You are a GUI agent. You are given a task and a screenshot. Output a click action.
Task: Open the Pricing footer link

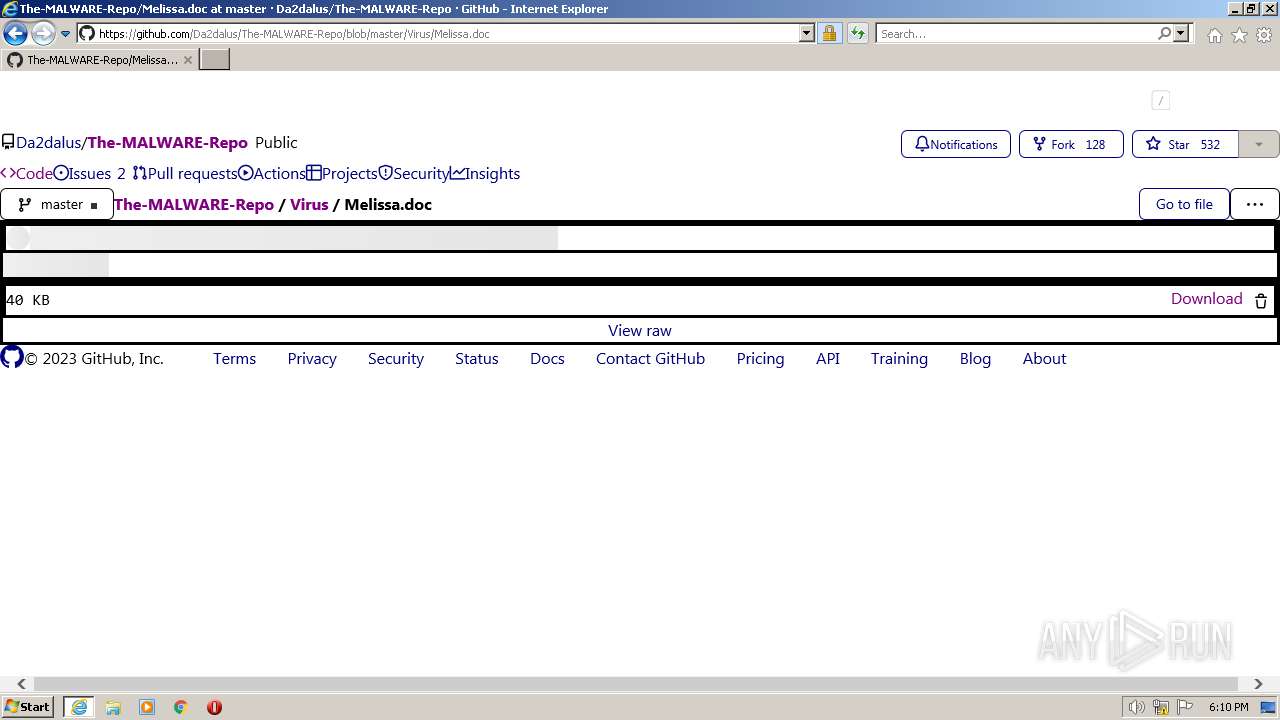pos(761,359)
